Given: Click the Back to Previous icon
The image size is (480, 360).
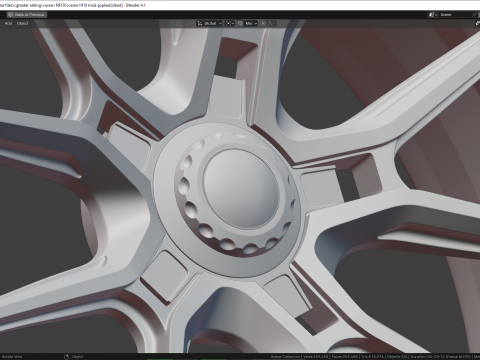Looking at the screenshot, I should point(10,15).
